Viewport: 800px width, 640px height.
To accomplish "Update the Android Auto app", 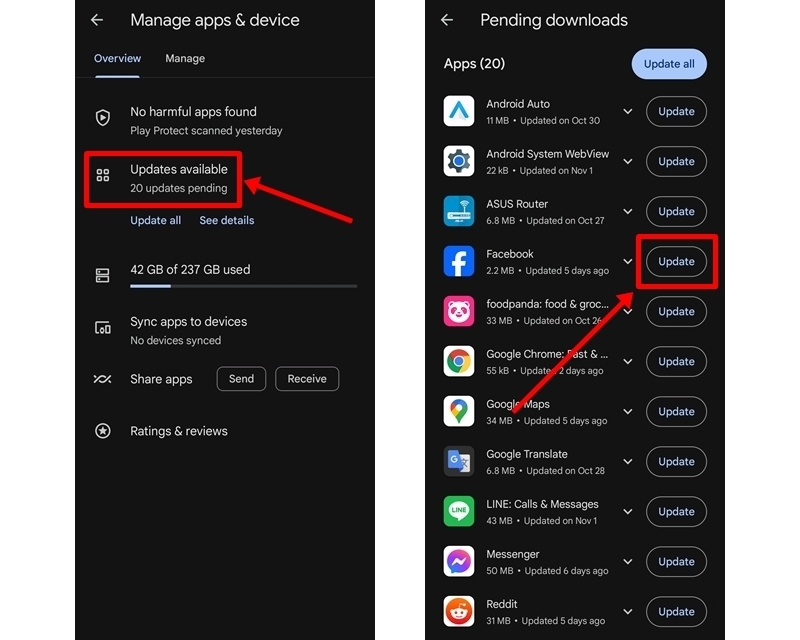I will 677,111.
